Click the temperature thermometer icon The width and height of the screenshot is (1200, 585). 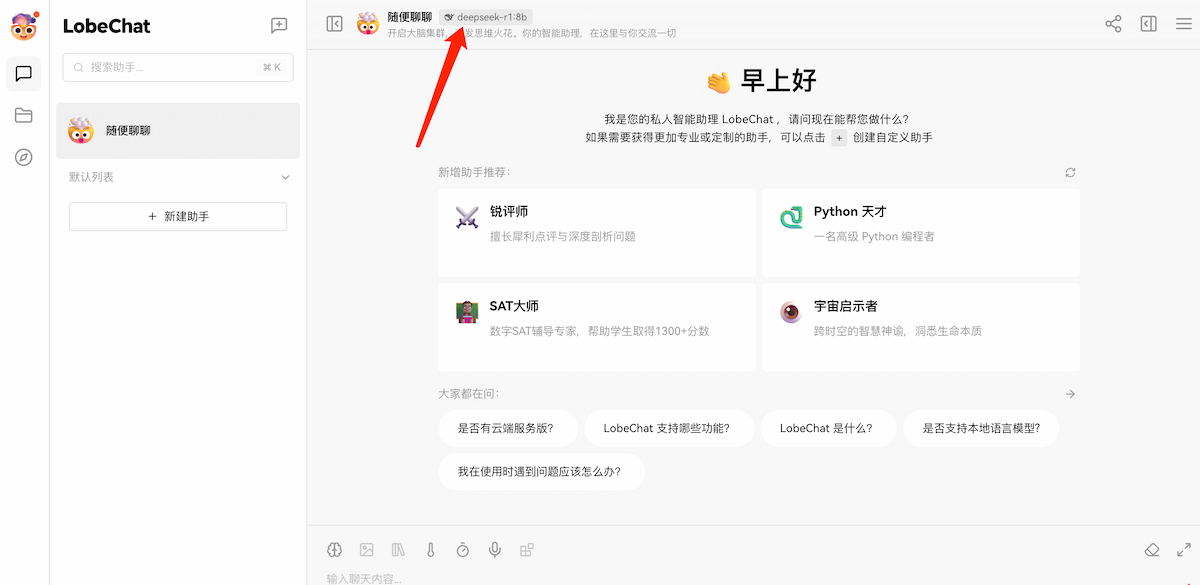[431, 550]
